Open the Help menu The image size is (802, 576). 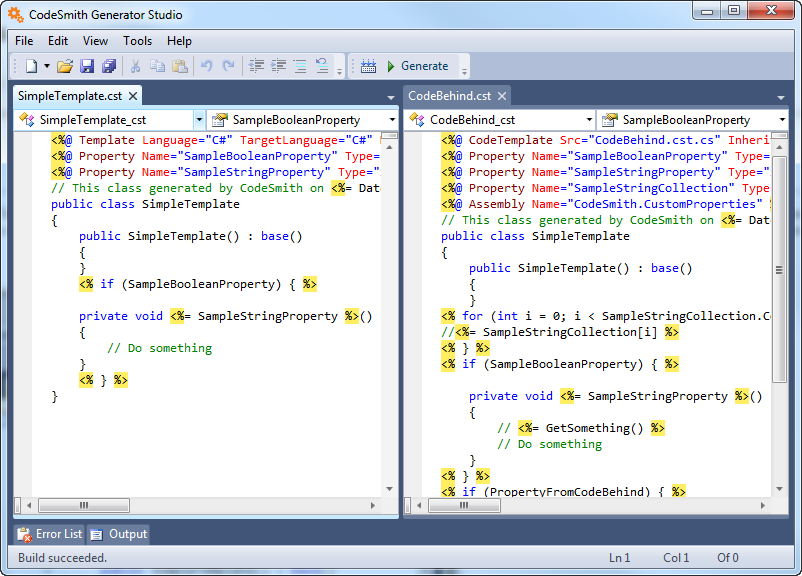179,41
